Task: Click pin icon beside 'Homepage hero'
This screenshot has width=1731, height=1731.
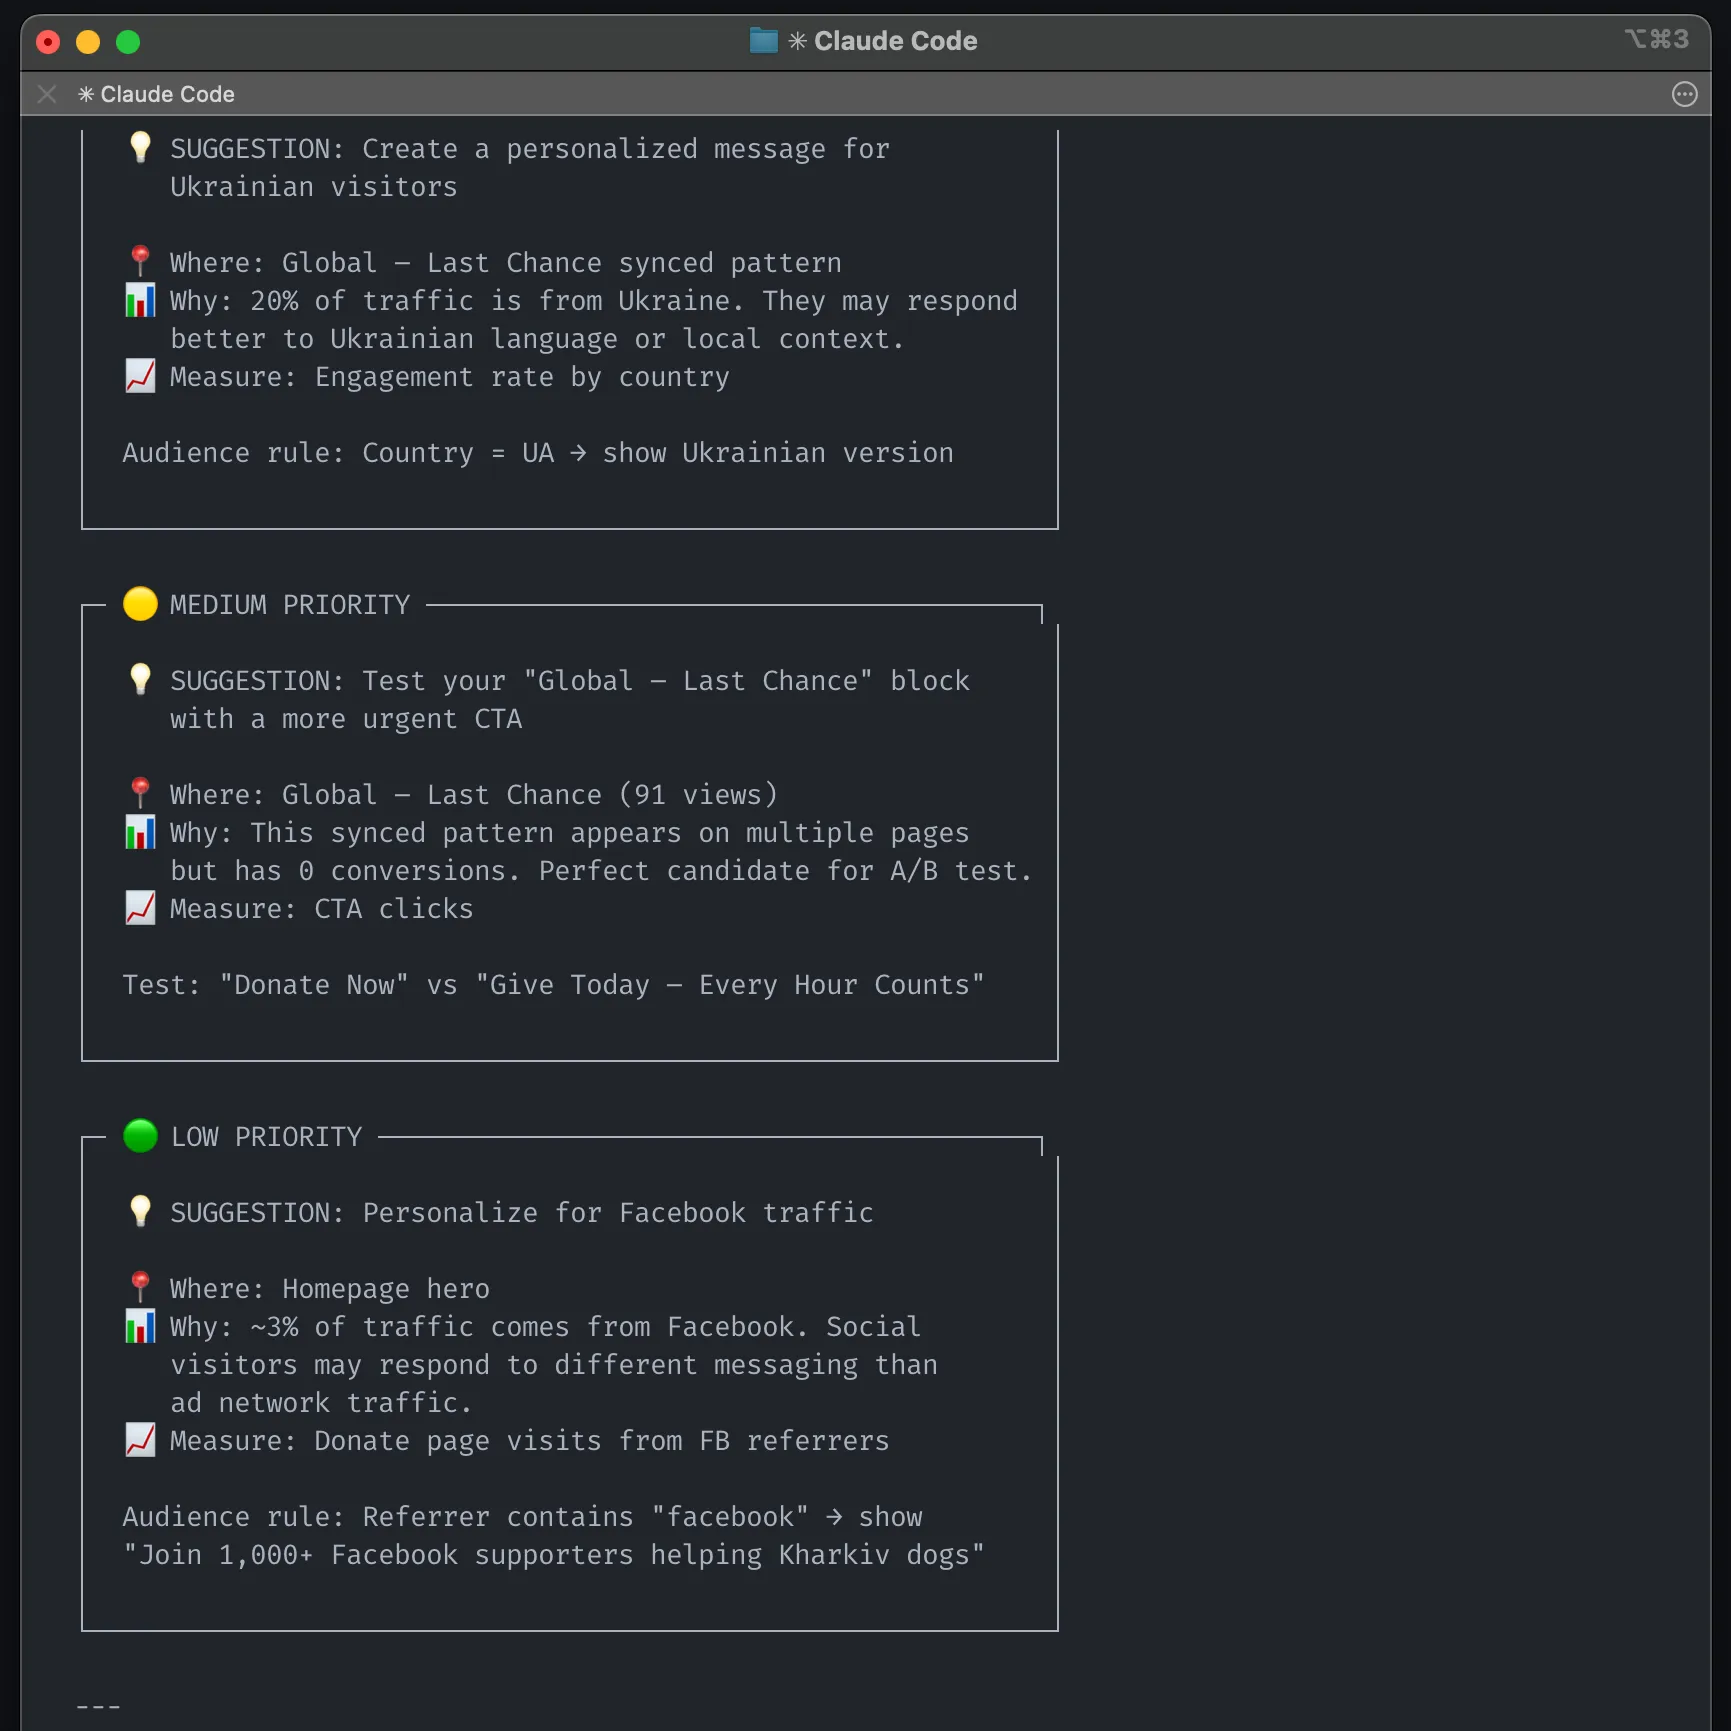Action: 140,1288
